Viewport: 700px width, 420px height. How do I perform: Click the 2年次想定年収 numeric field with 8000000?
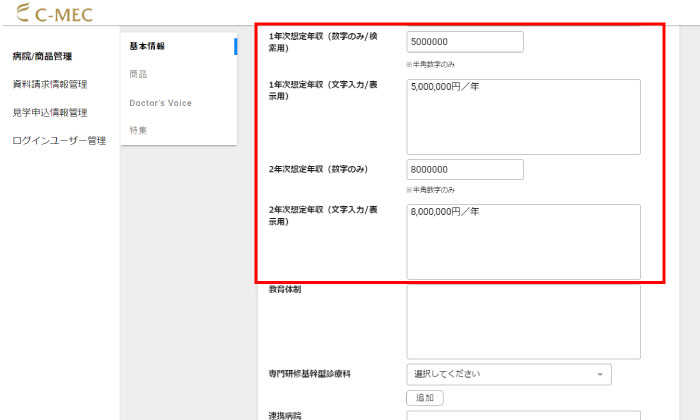465,170
